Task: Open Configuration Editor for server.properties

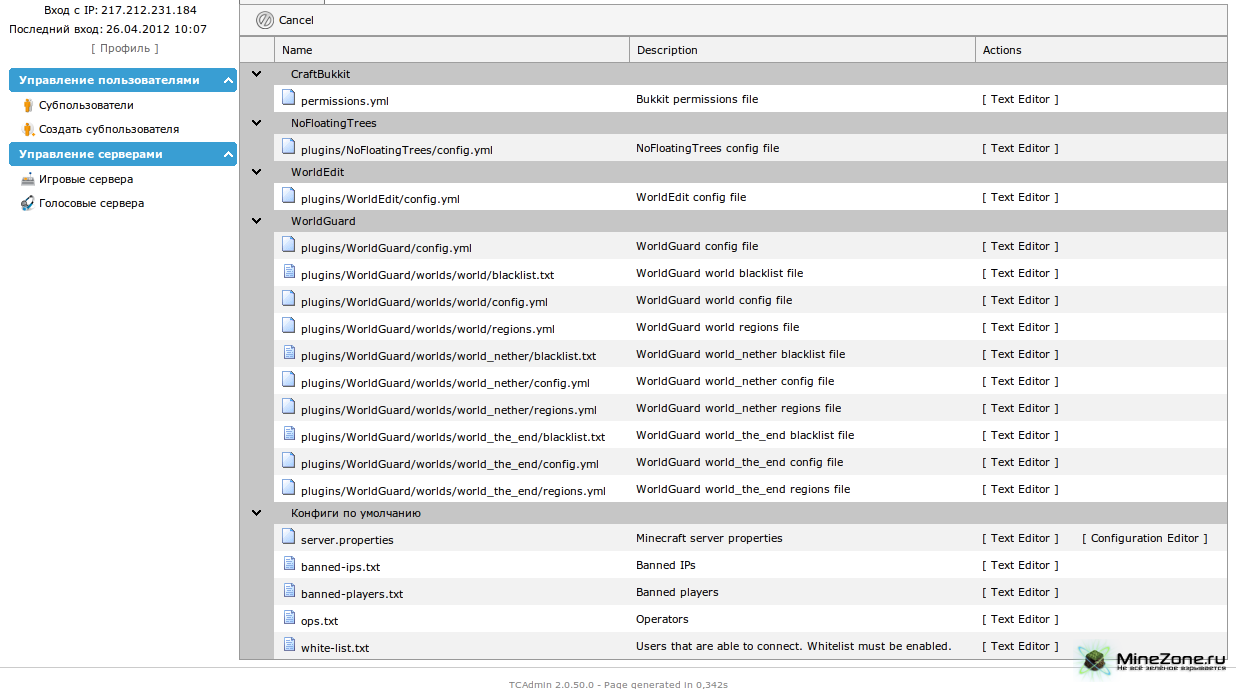Action: (1144, 538)
